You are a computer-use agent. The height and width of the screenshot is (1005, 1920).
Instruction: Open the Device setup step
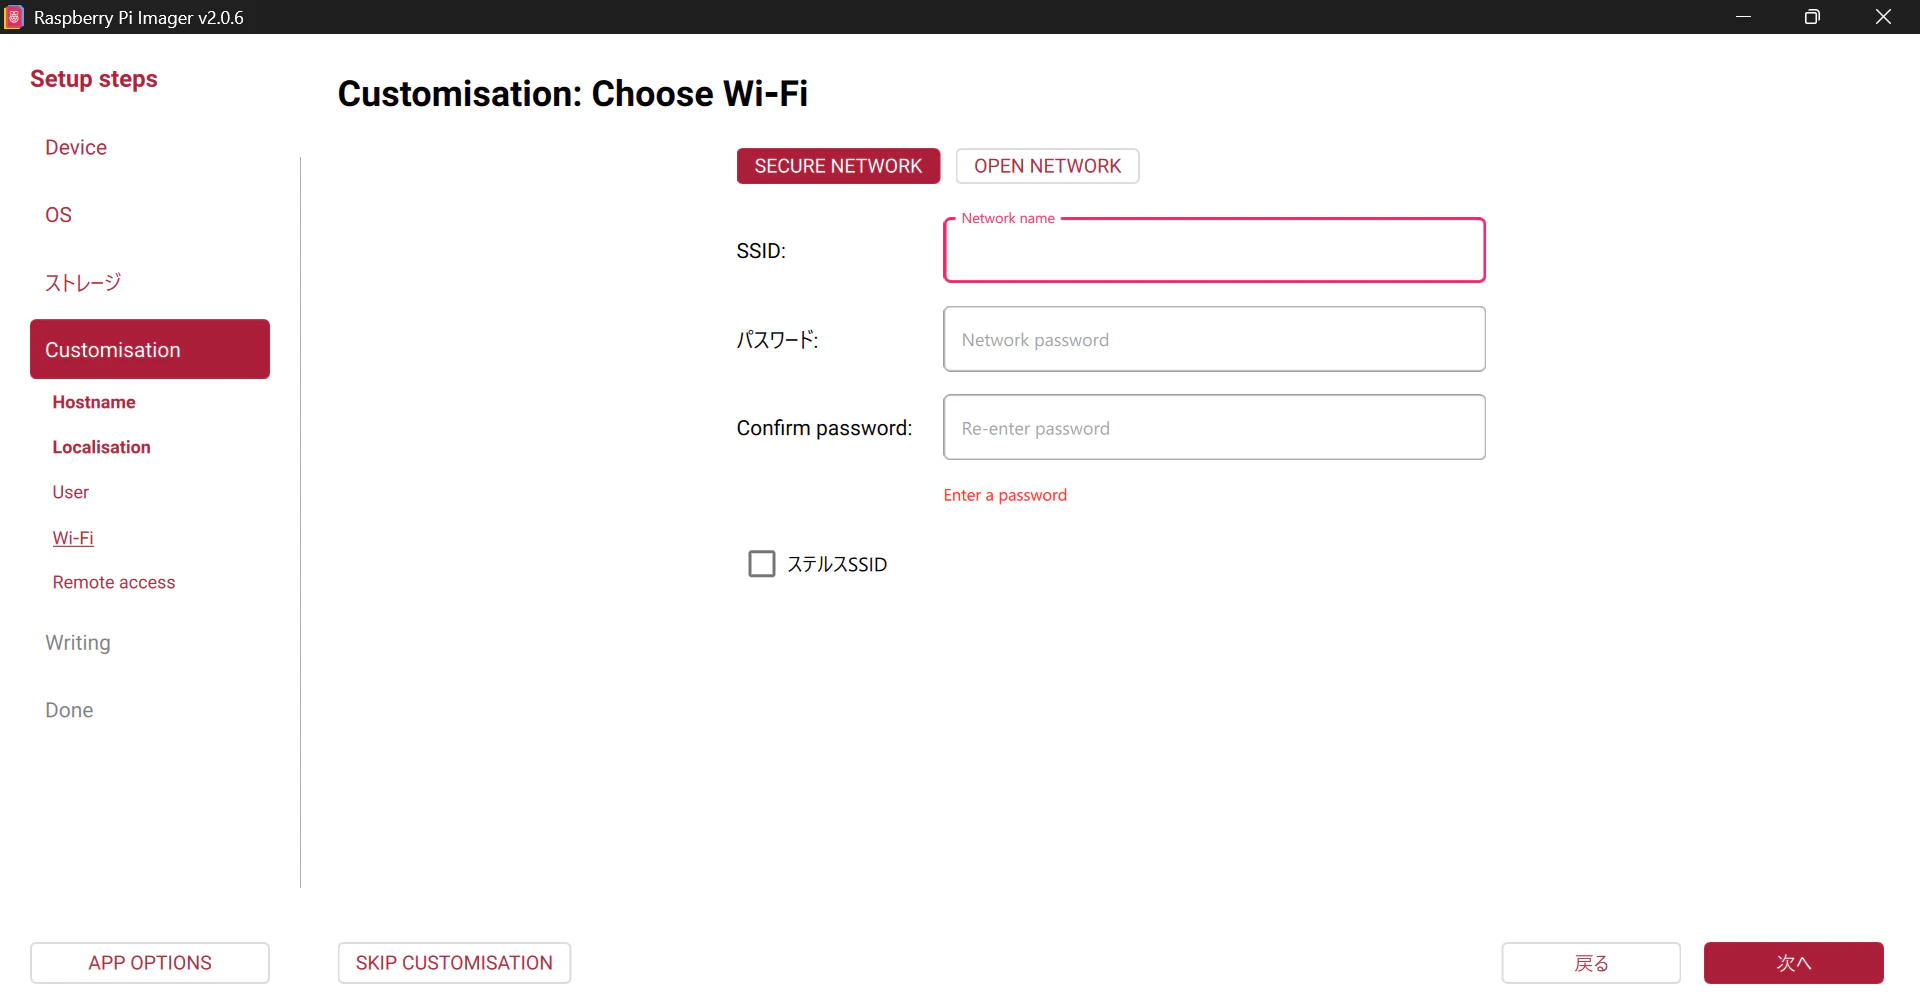coord(76,147)
